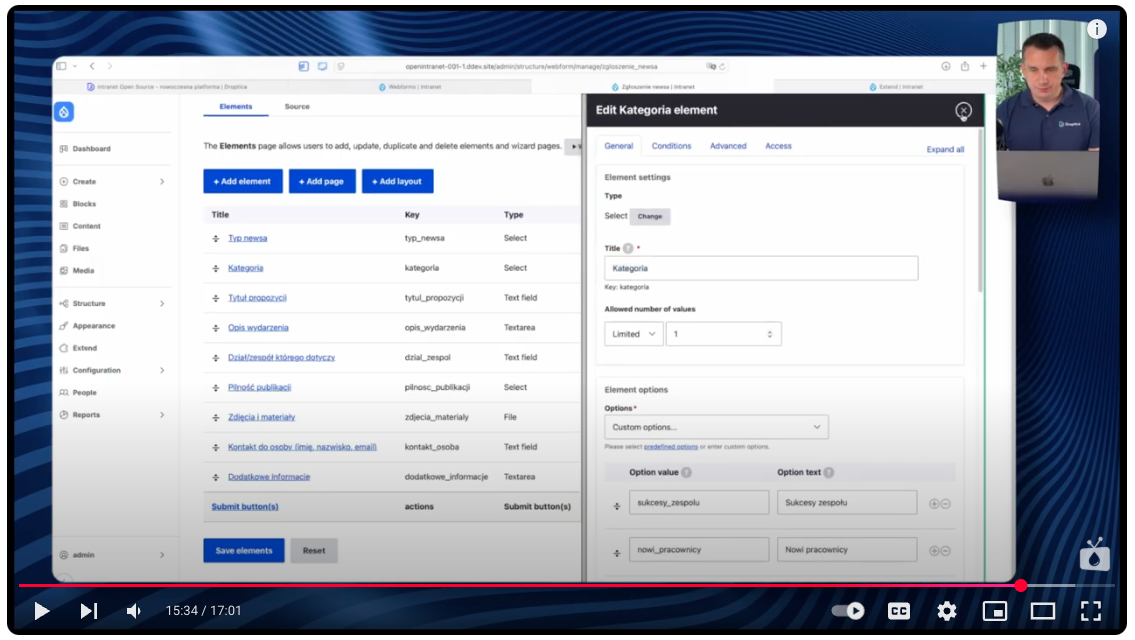Open the Custom options dropdown
The image size is (1135, 640).
[x=716, y=427]
